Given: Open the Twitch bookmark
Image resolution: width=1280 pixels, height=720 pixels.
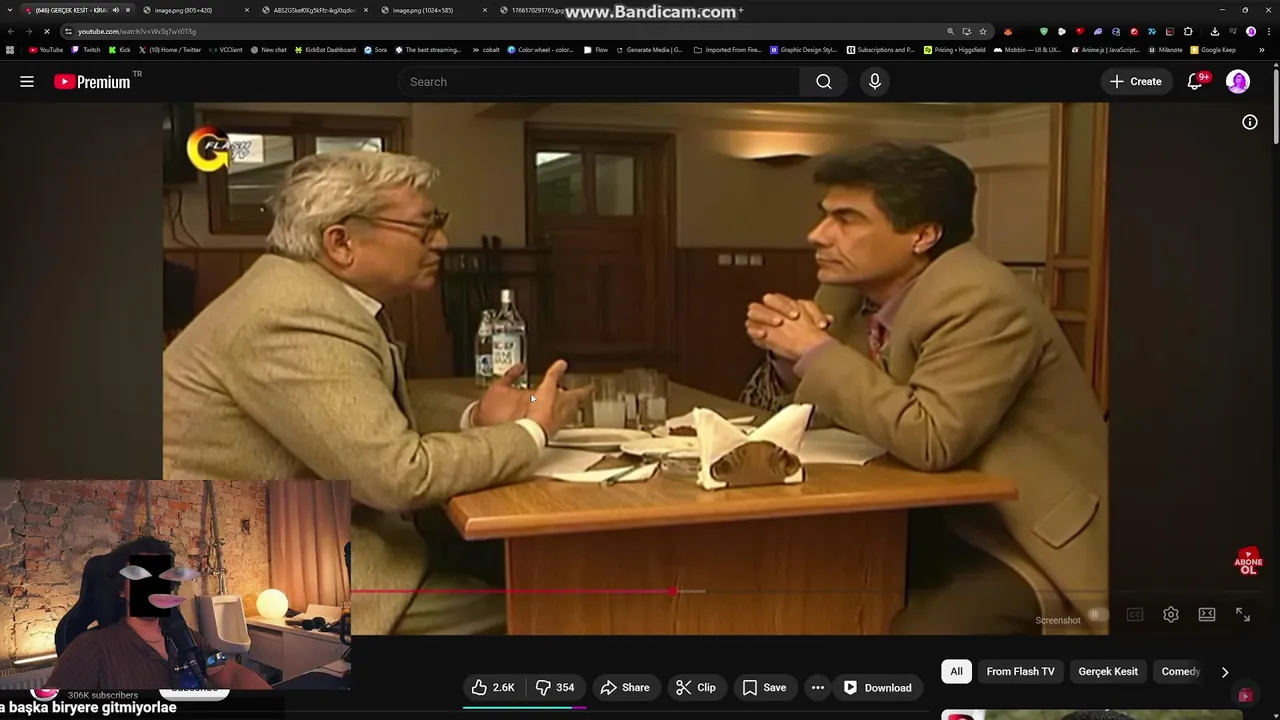Looking at the screenshot, I should tap(86, 49).
